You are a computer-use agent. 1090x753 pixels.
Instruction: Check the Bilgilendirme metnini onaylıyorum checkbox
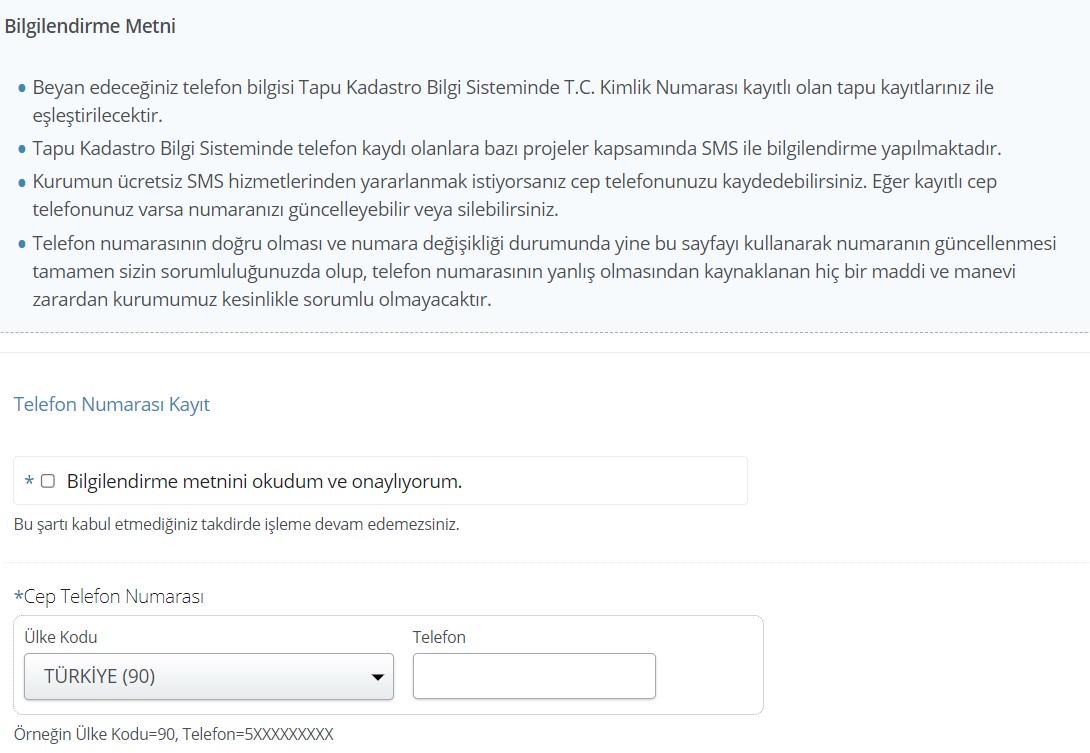click(48, 481)
